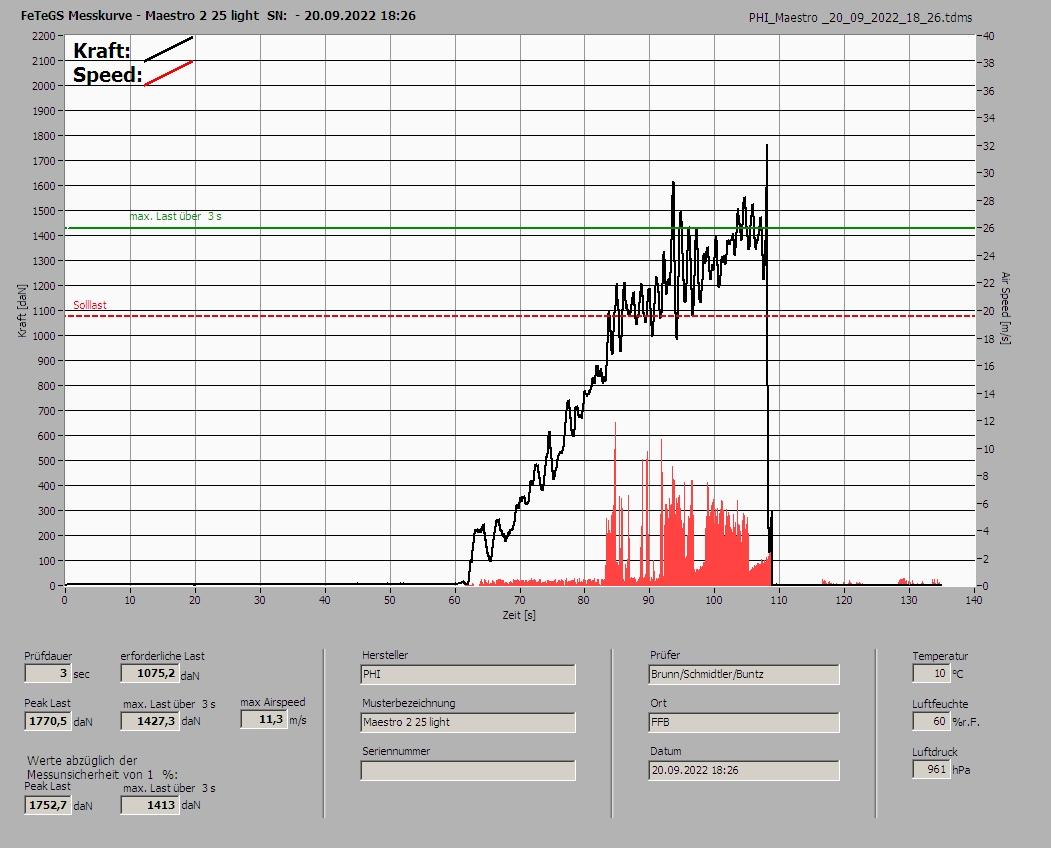Viewport: 1051px width, 848px height.
Task: Click the Luftfeuchte value 60
Action: click(931, 721)
